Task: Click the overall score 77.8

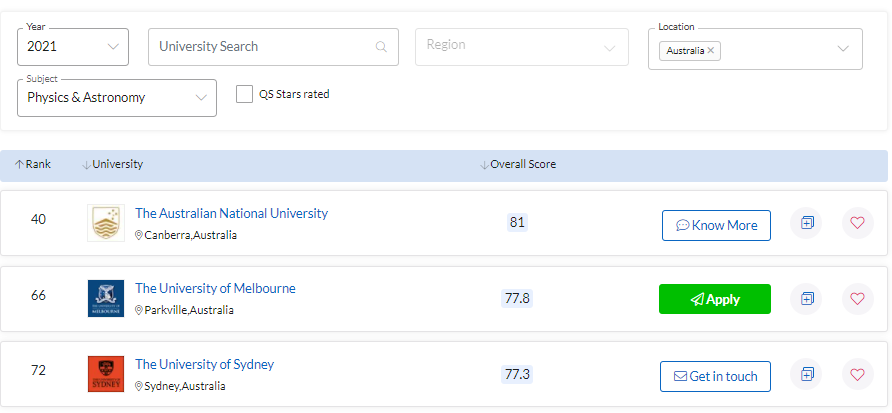Action: click(517, 298)
